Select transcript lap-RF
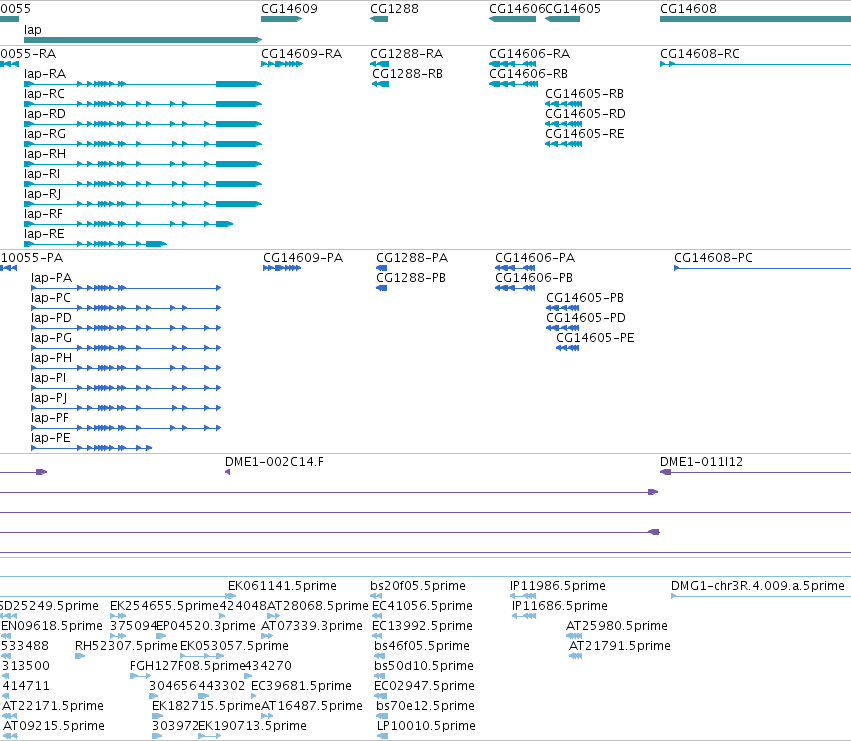This screenshot has height=741, width=851. [x=43, y=214]
